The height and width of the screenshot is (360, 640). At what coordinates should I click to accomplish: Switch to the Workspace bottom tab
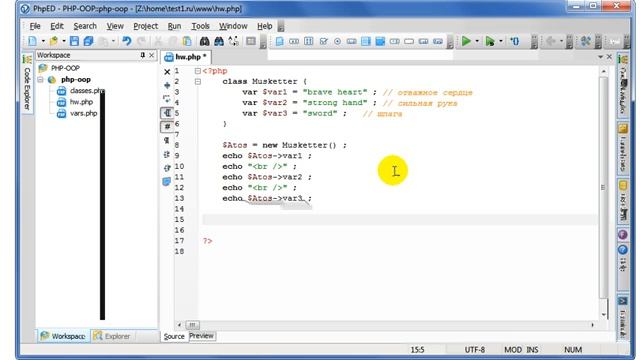(x=63, y=336)
